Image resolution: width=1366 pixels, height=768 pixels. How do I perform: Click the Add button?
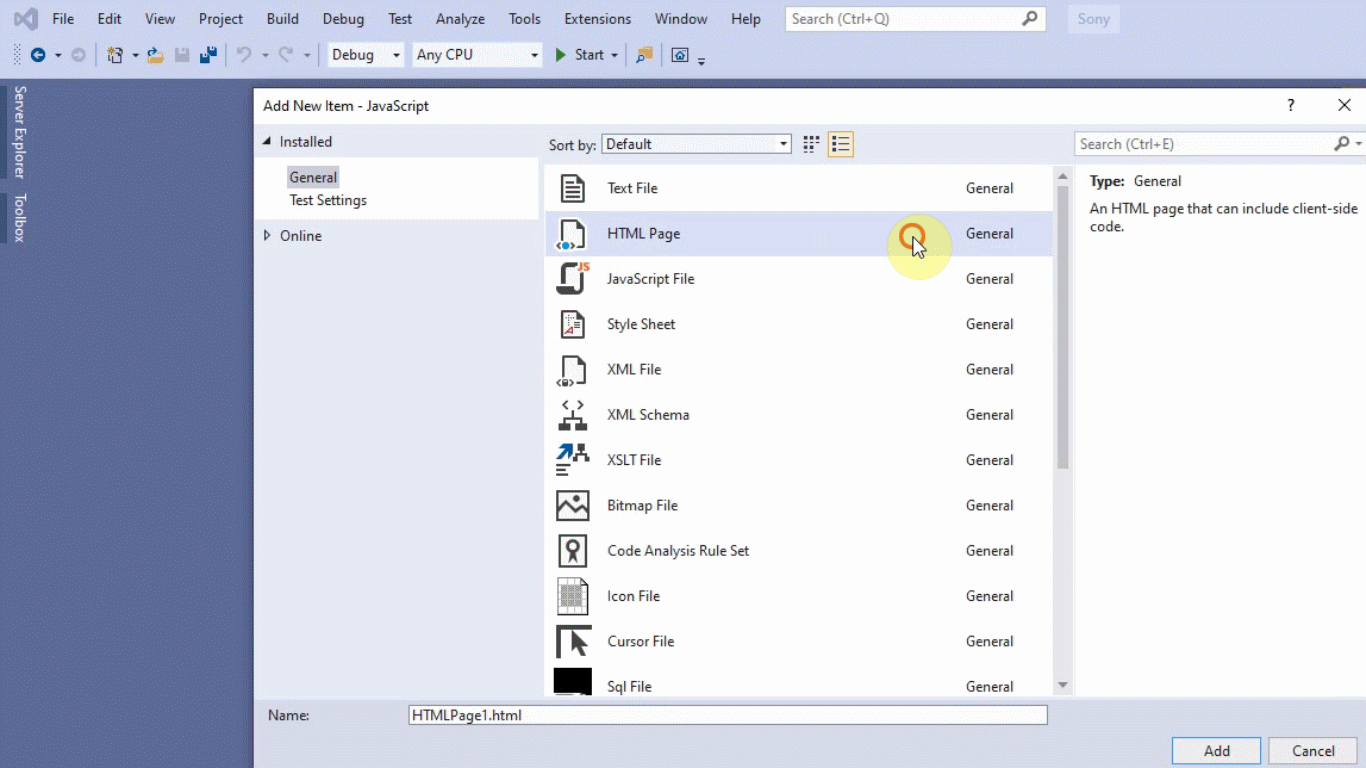click(1216, 750)
